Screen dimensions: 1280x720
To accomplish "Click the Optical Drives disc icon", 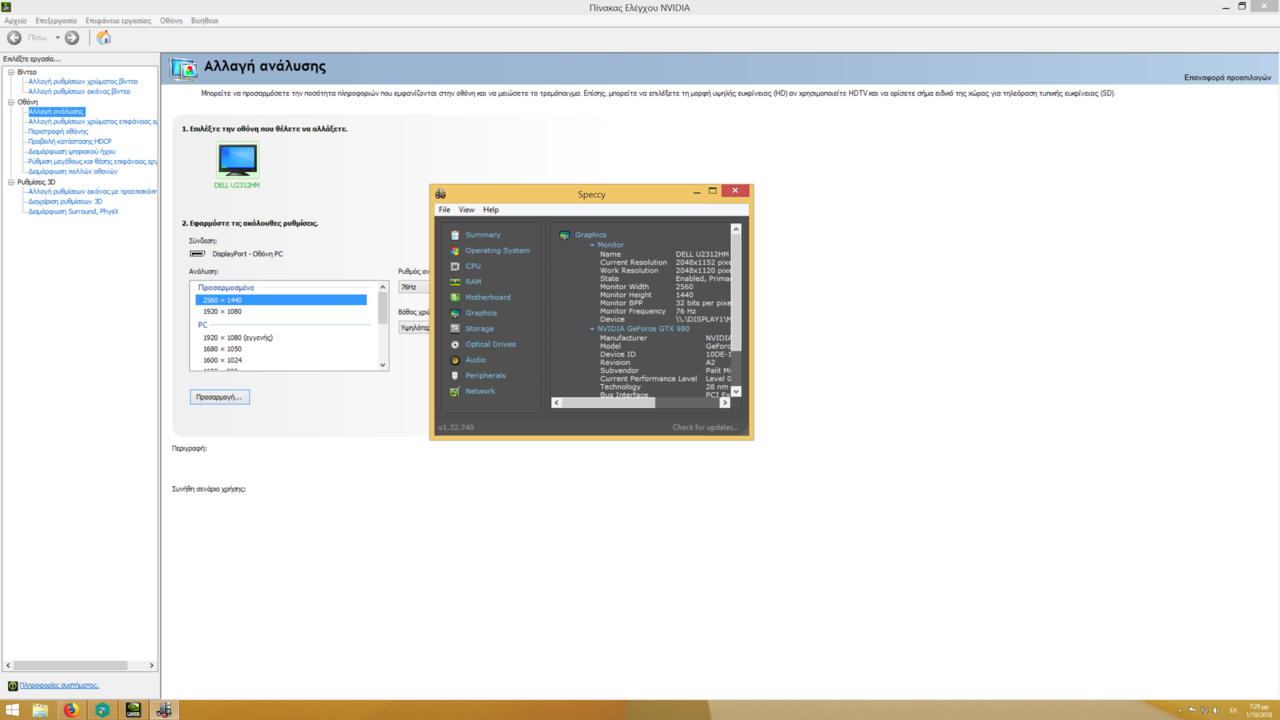I will (x=455, y=344).
